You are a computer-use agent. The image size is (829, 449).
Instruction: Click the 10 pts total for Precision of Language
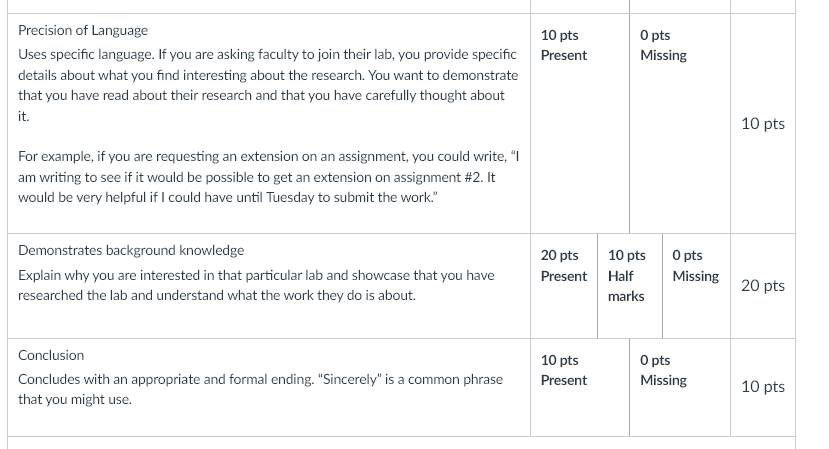(762, 124)
